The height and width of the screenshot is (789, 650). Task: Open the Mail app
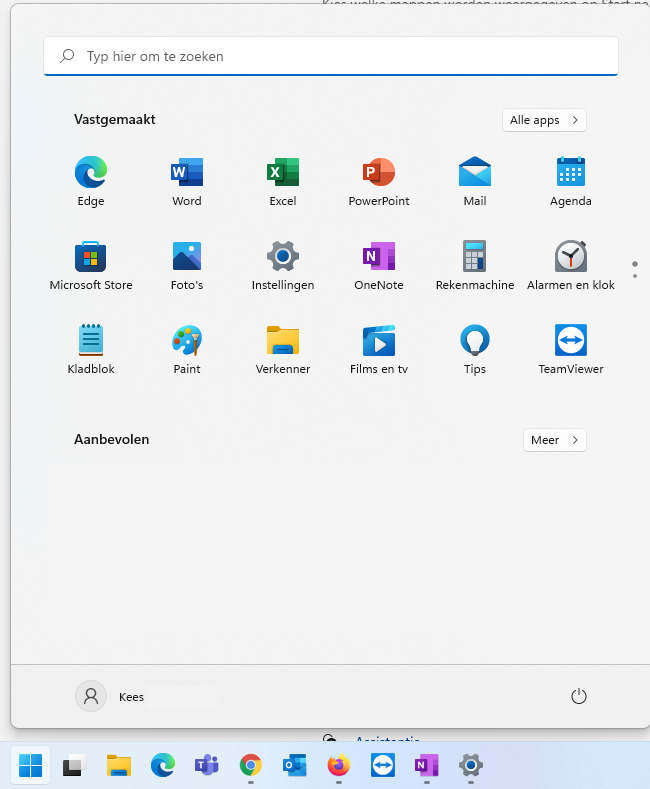coord(475,181)
